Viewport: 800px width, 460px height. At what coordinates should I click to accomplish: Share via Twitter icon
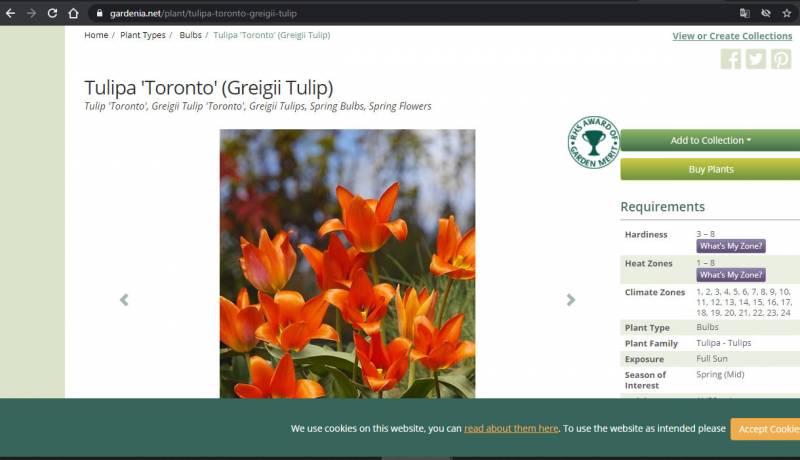tap(756, 59)
